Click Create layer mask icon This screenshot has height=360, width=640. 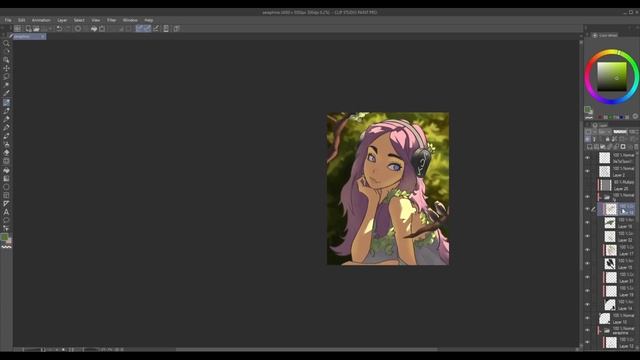[623, 147]
